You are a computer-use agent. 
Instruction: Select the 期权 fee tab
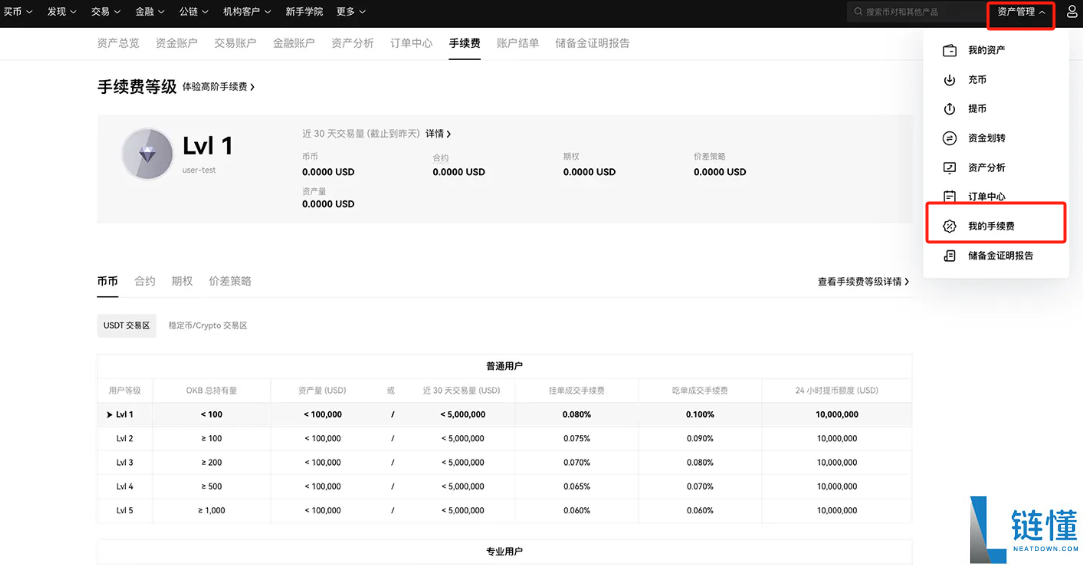coord(182,281)
